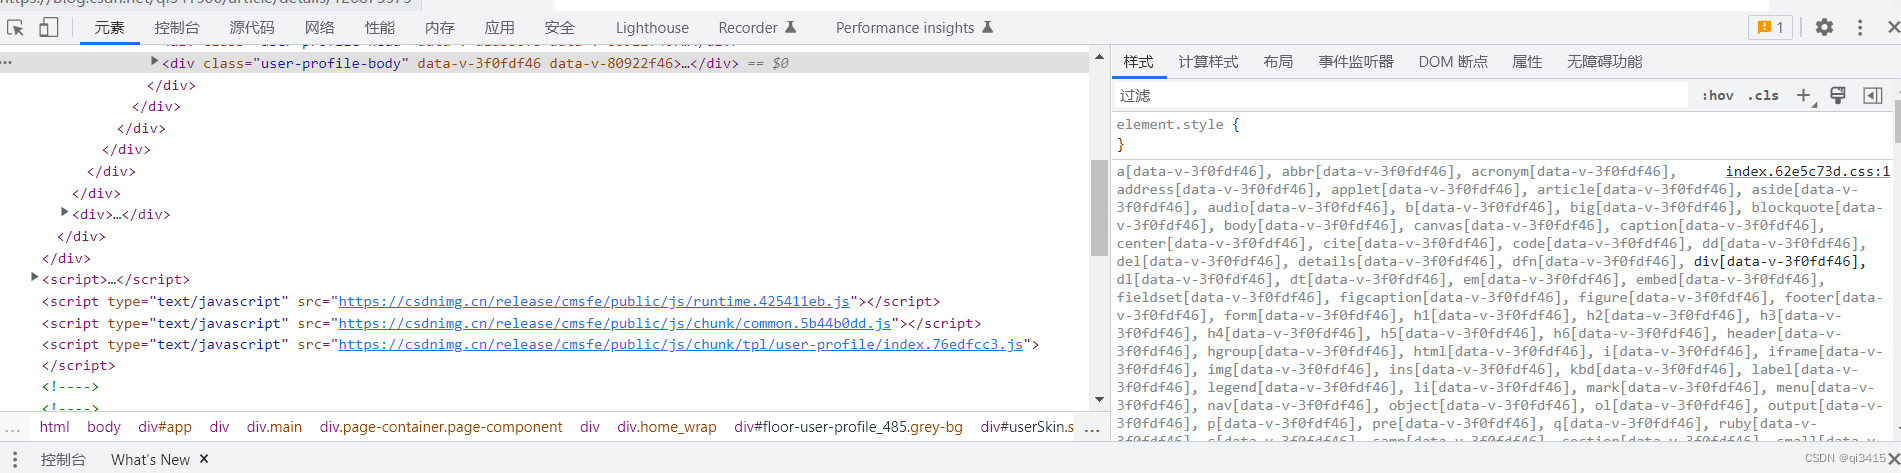Select html in the breadcrumb bar
This screenshot has width=1901, height=473.
click(x=55, y=427)
